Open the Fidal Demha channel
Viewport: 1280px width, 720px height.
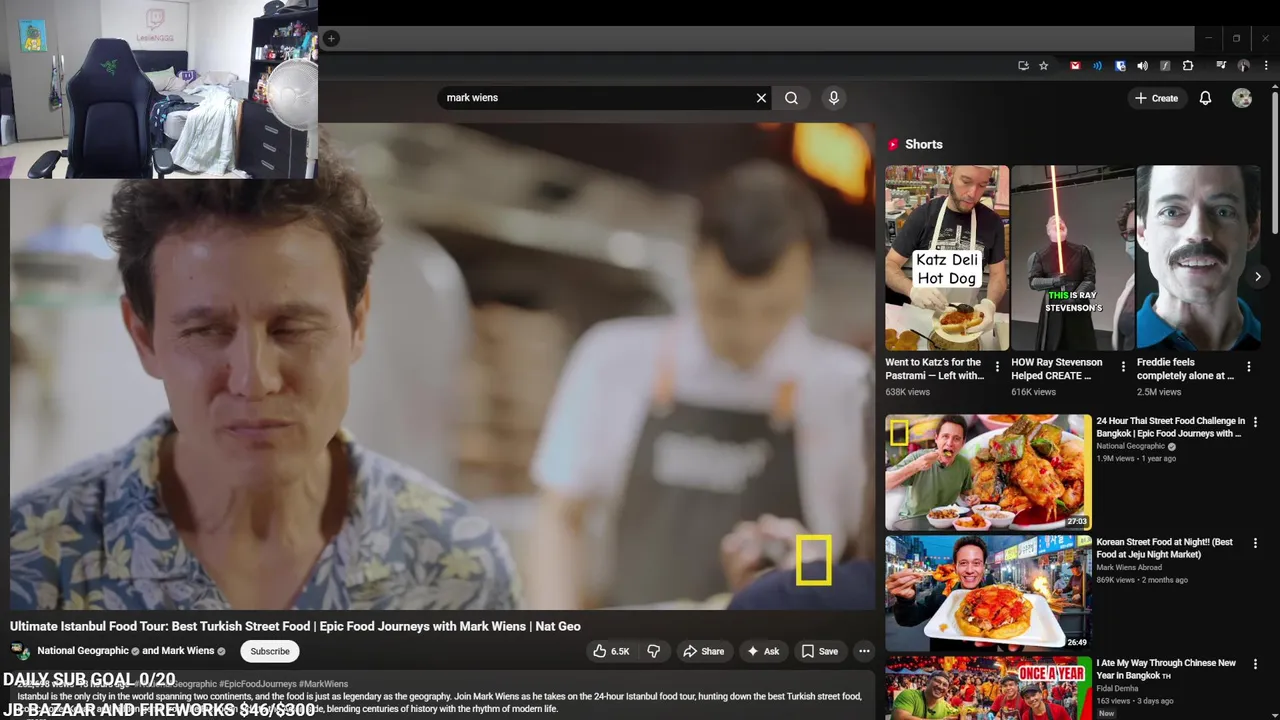click(1119, 689)
